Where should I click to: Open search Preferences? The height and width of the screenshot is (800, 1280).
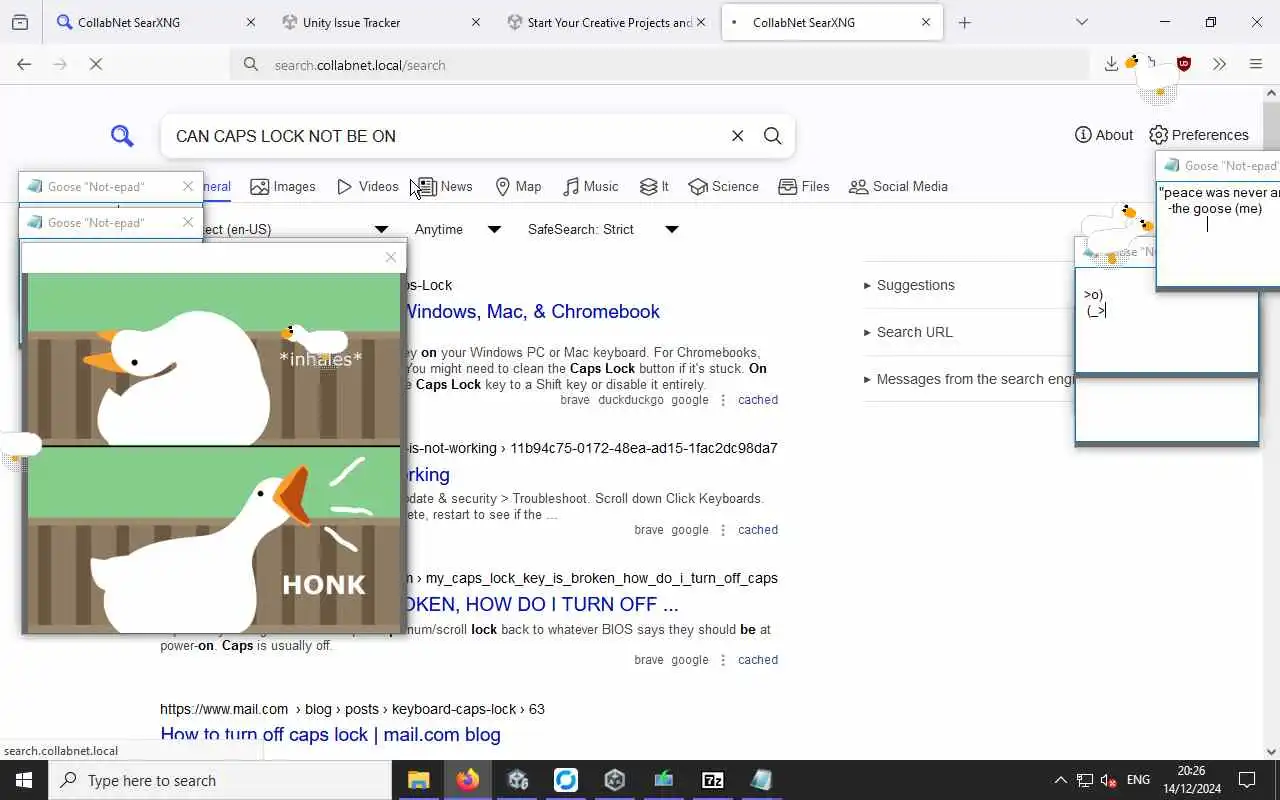(x=1199, y=135)
